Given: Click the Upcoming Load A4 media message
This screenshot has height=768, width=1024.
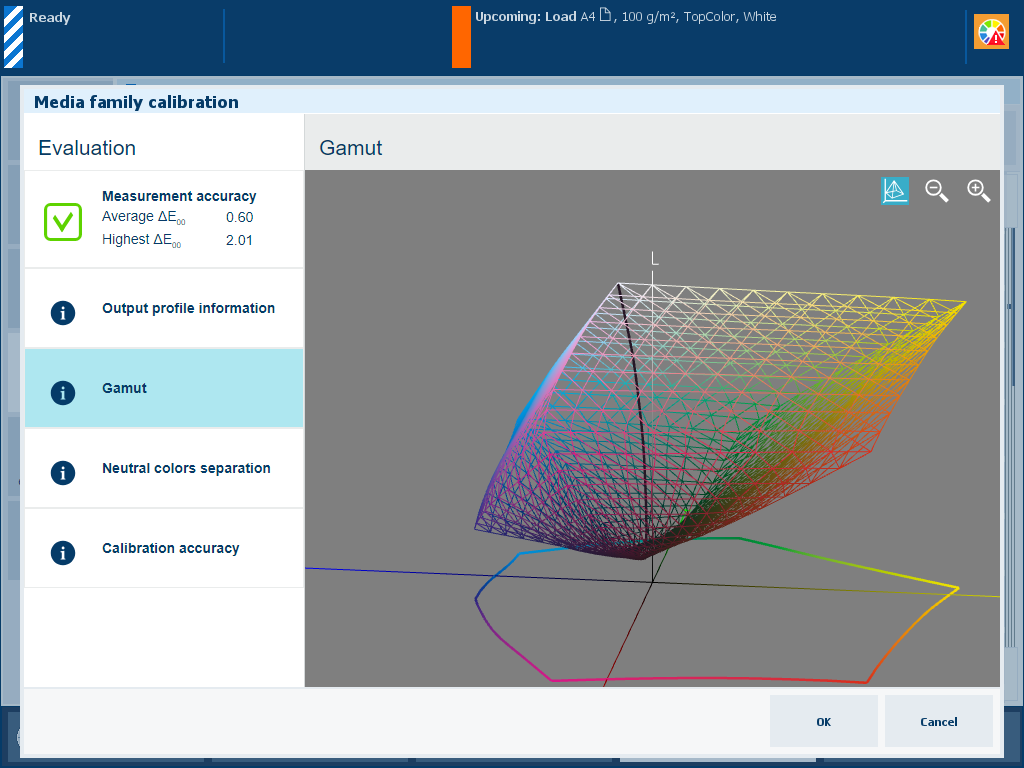Looking at the screenshot, I should (625, 17).
